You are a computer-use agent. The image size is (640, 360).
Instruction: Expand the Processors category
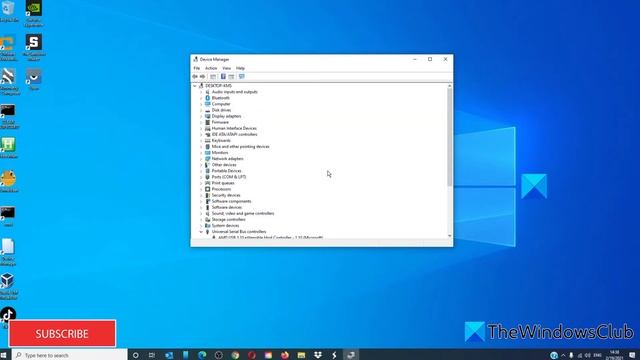(x=201, y=189)
